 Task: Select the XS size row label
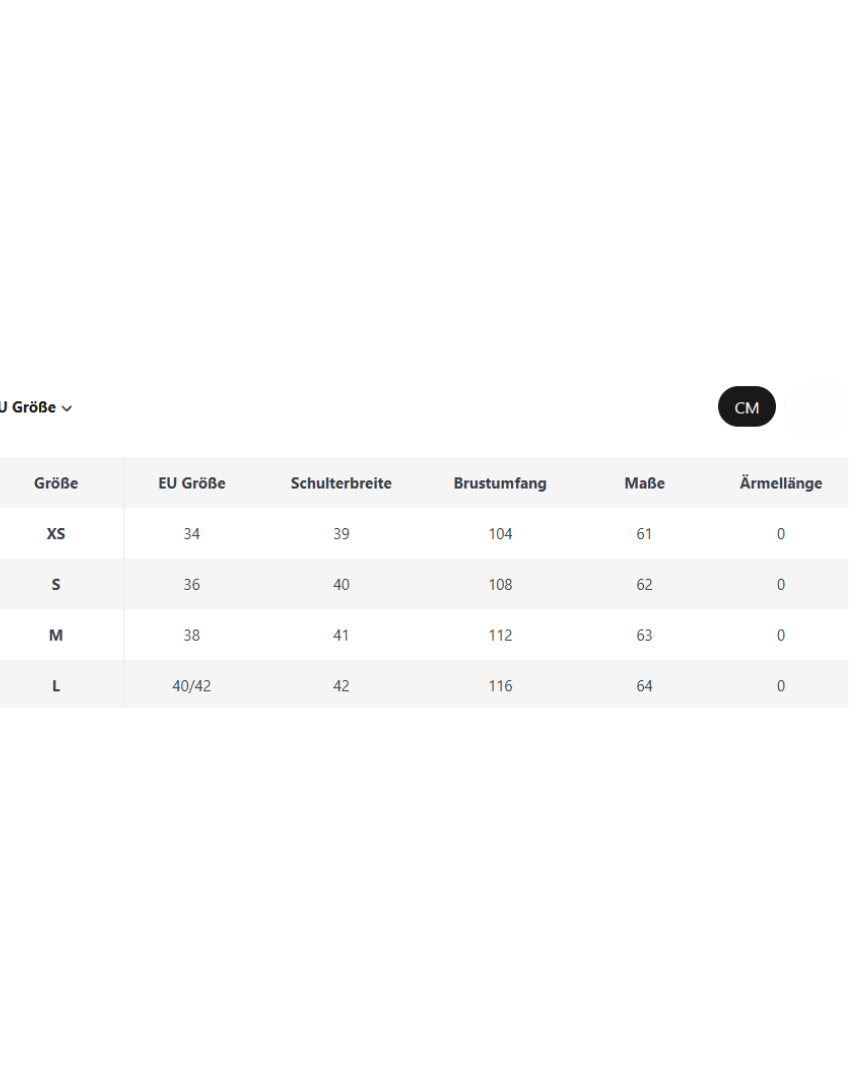pyautogui.click(x=56, y=534)
